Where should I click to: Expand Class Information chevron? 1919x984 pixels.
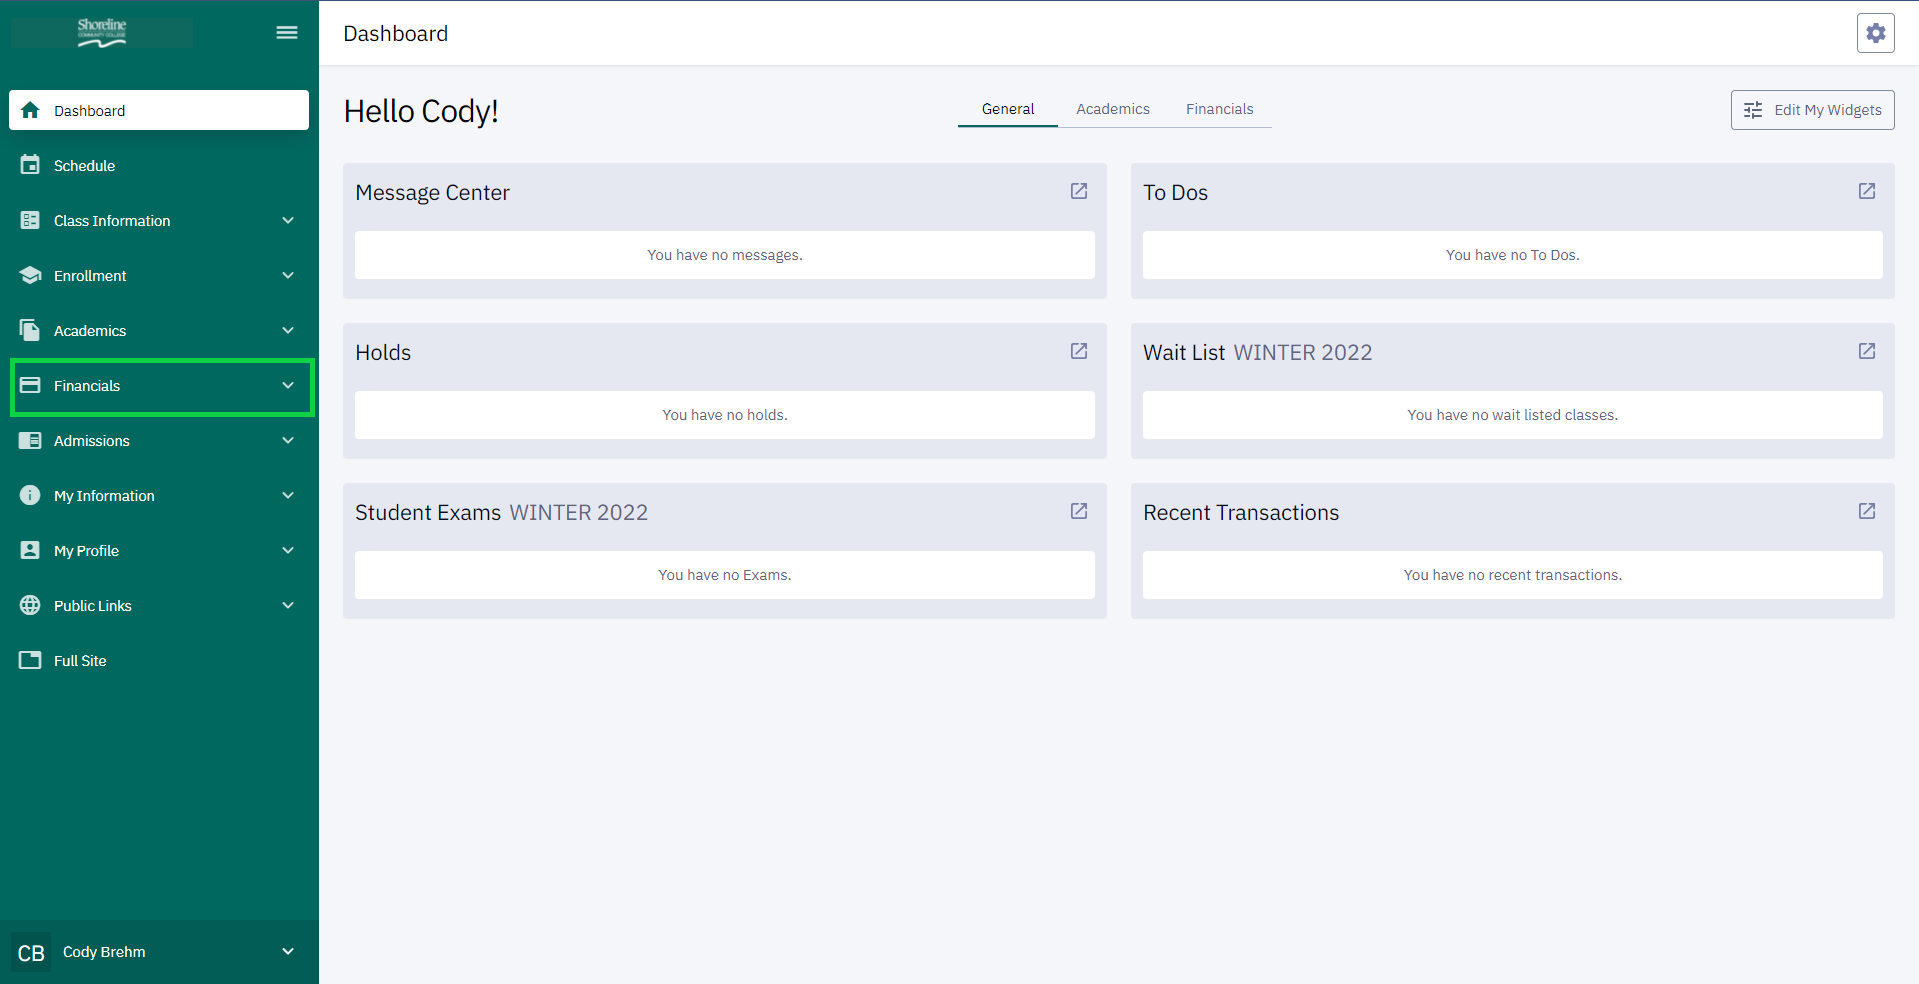(x=288, y=220)
